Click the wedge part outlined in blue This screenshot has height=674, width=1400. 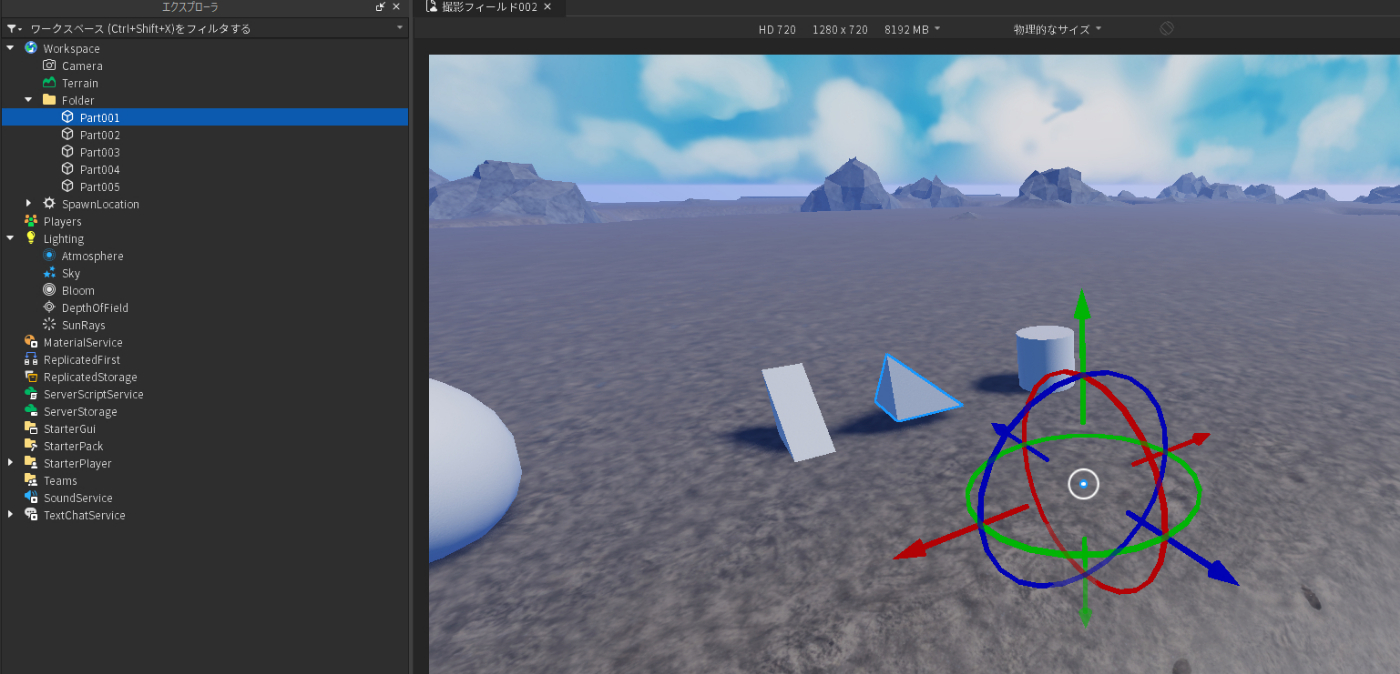tap(910, 395)
